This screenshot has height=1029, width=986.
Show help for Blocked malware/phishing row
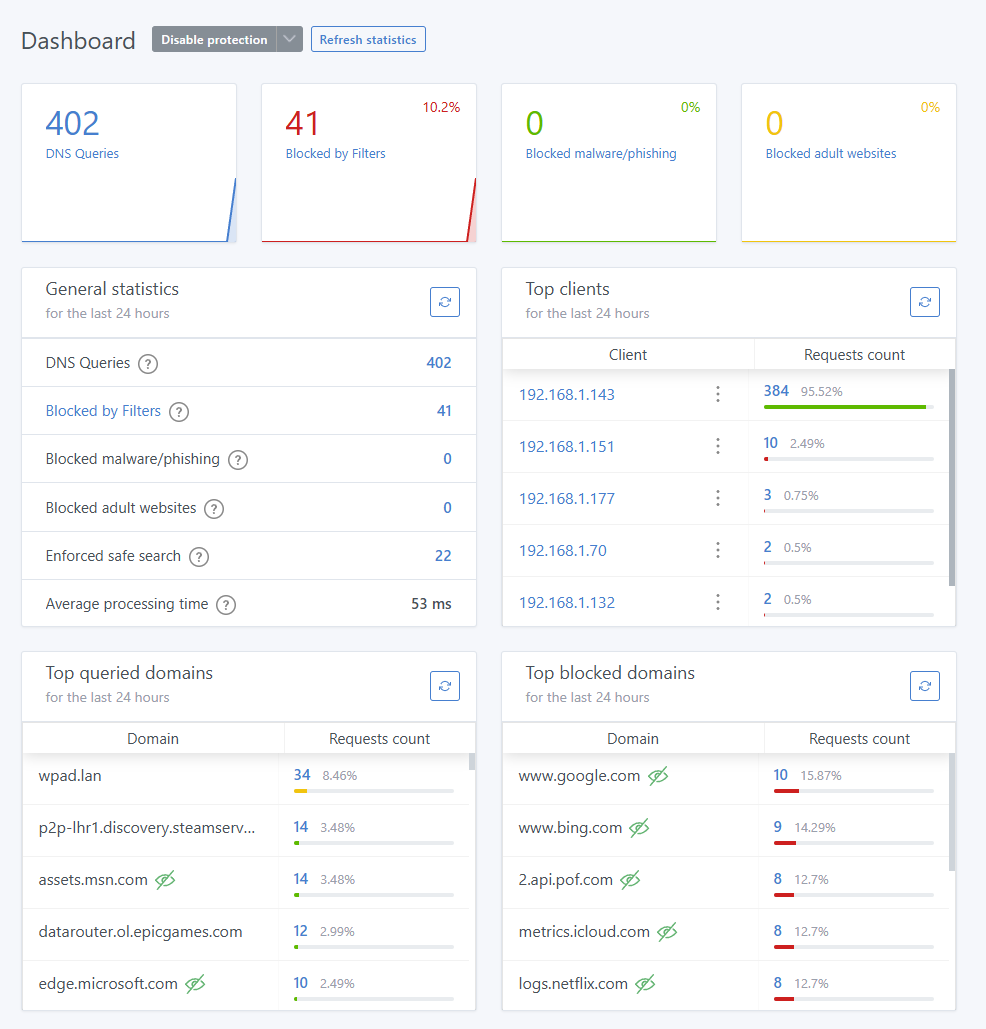click(x=238, y=460)
